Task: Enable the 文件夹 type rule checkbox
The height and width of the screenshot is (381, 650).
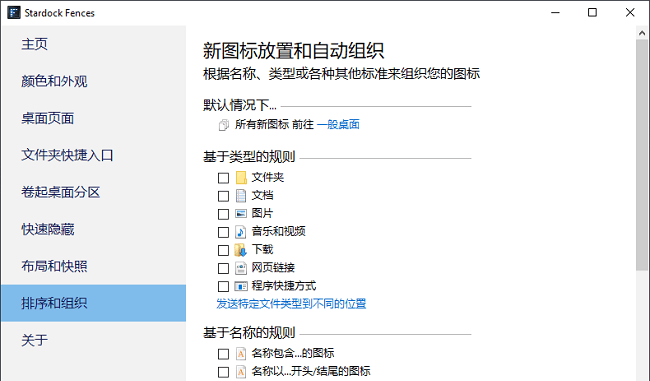Action: (x=223, y=178)
